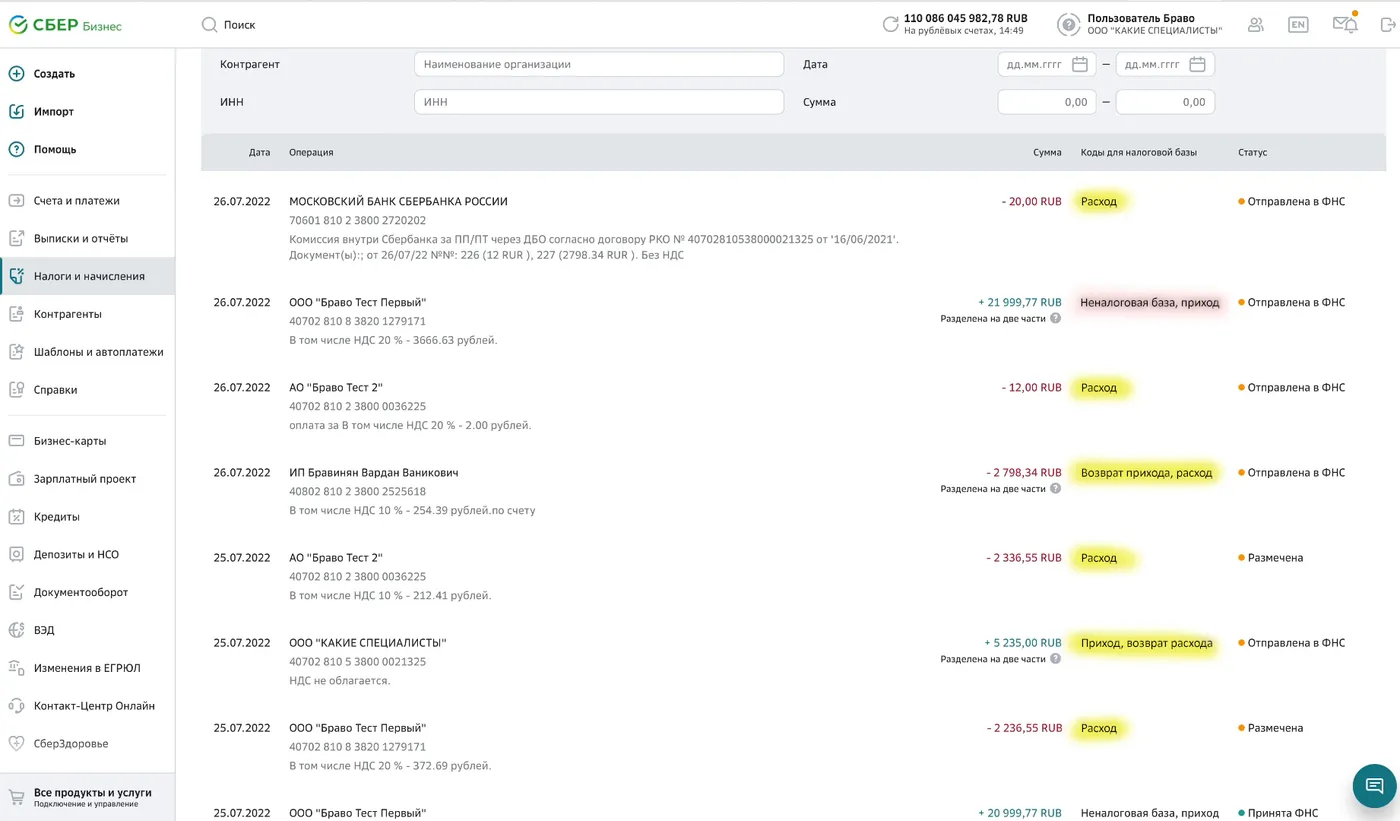The height and width of the screenshot is (821, 1400).
Task: Click the Импорт icon
Action: [x=16, y=112]
